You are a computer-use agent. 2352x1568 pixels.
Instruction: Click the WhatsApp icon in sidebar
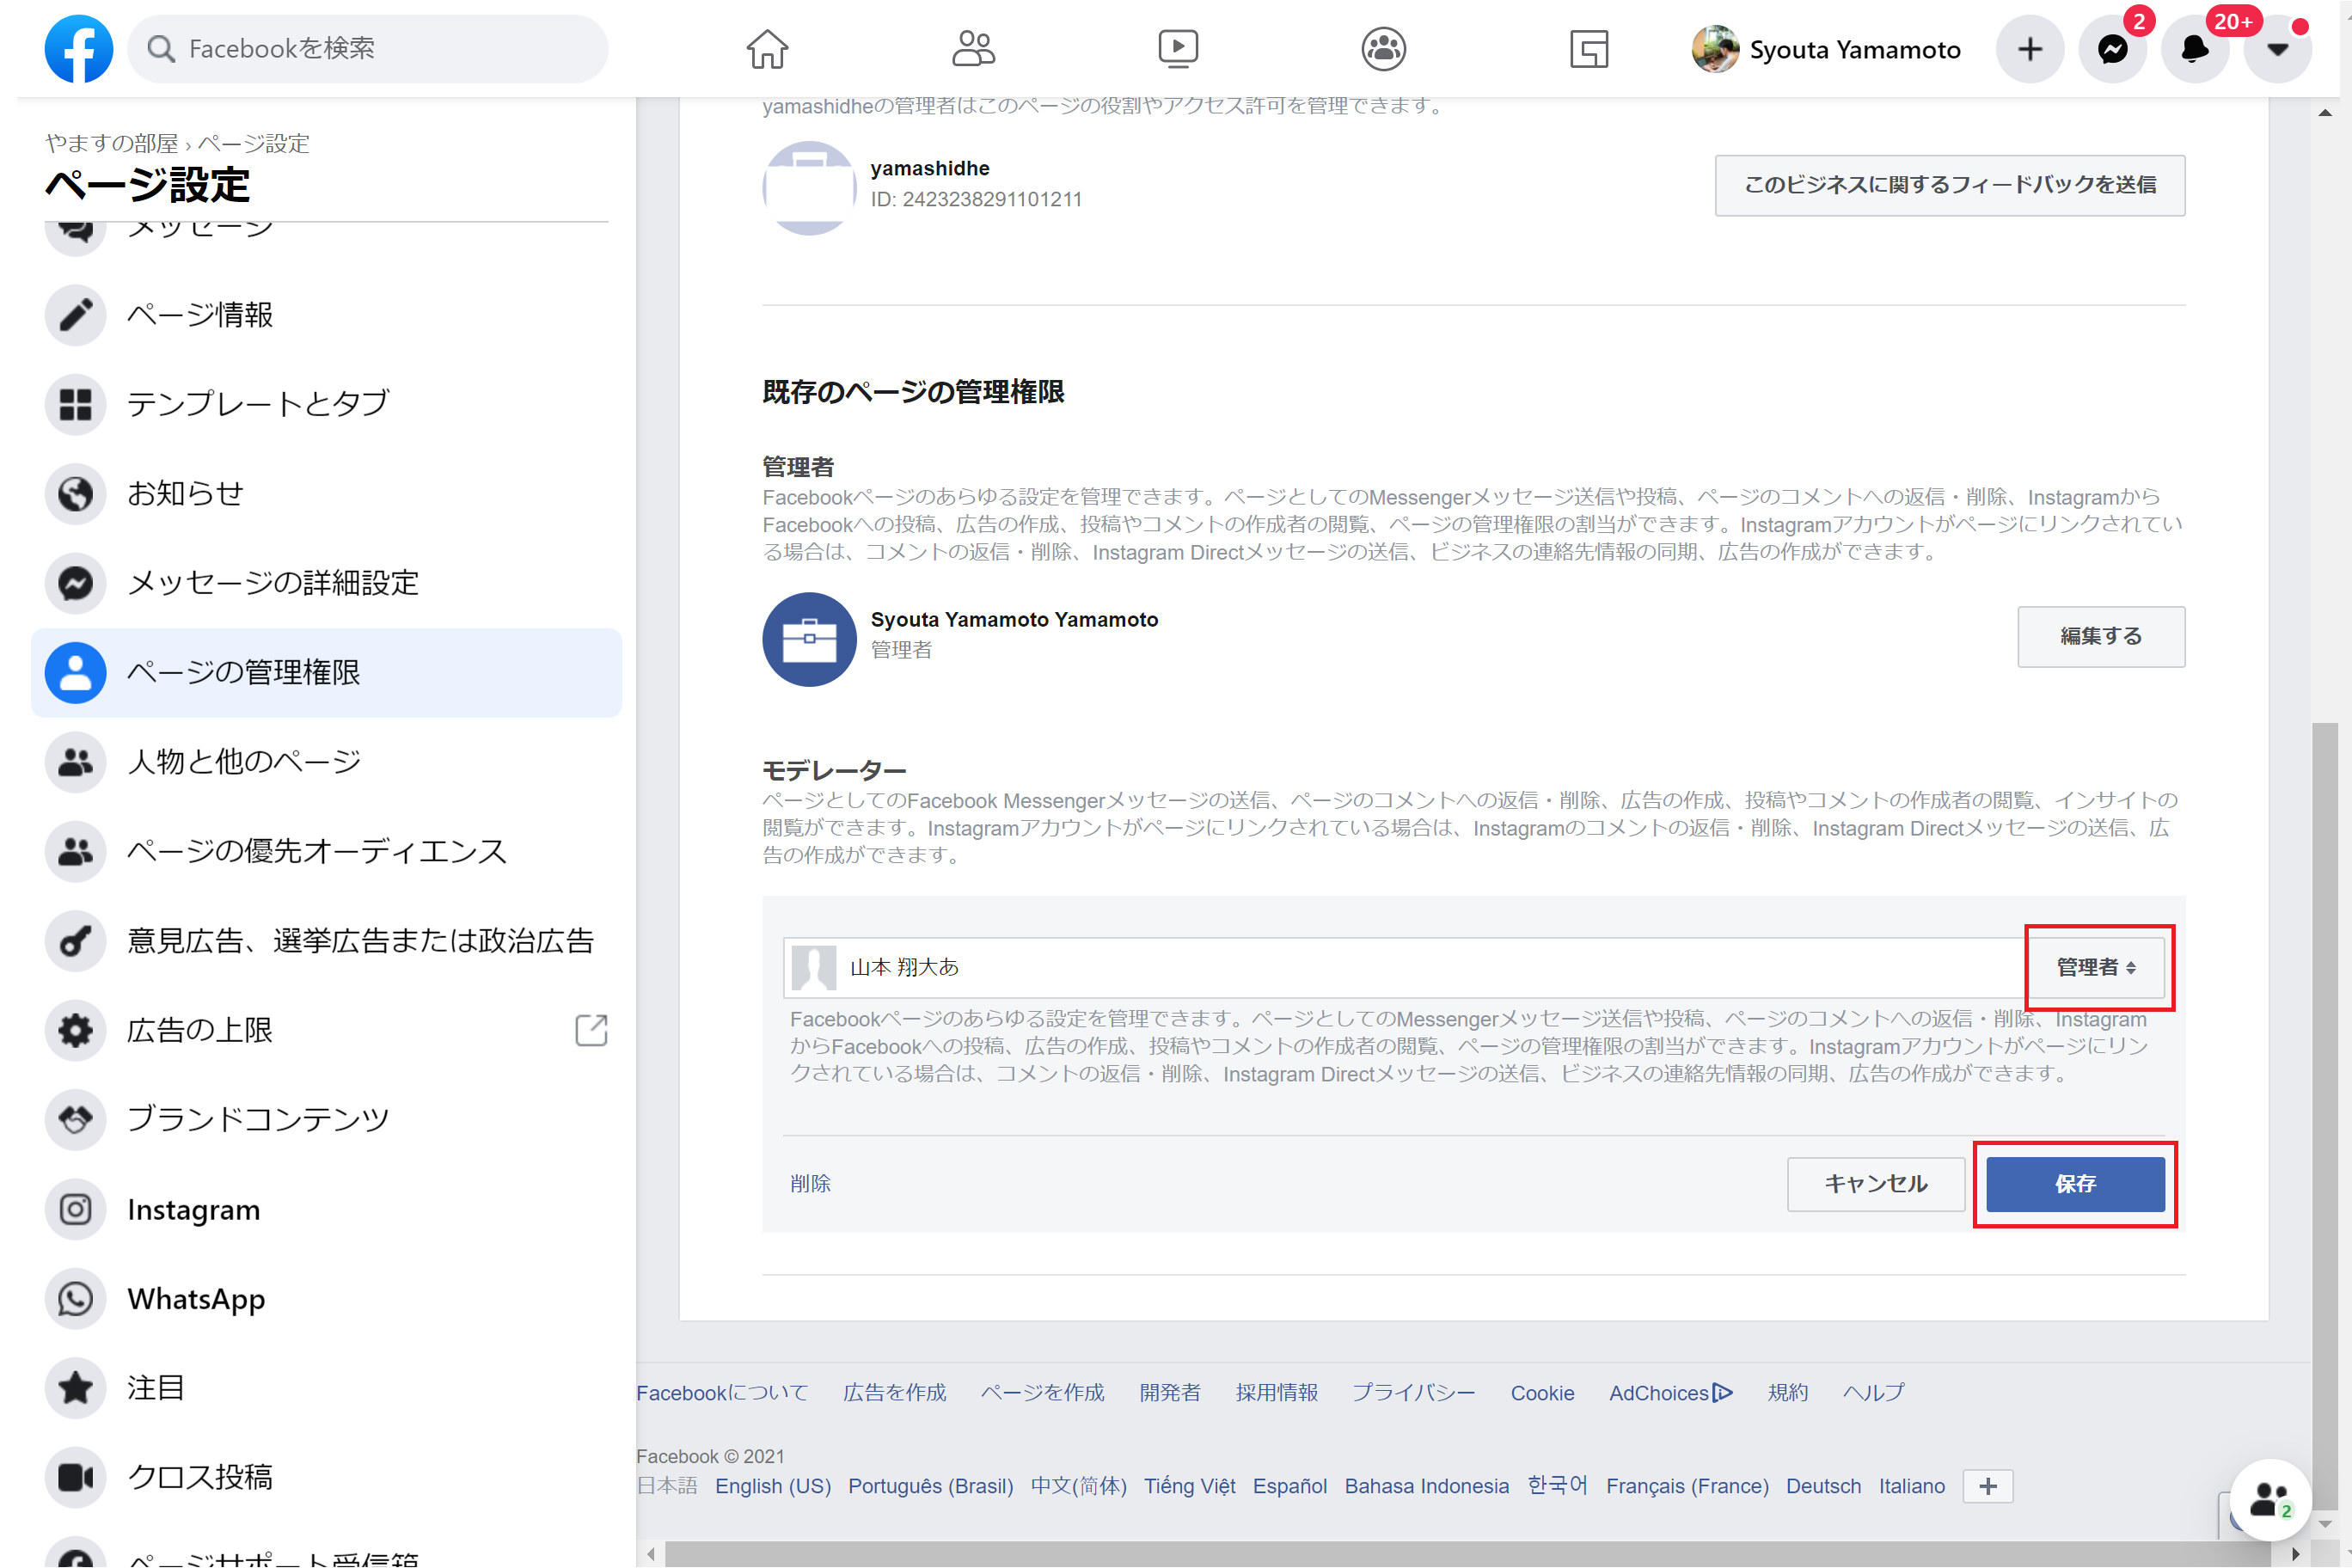coord(76,1299)
